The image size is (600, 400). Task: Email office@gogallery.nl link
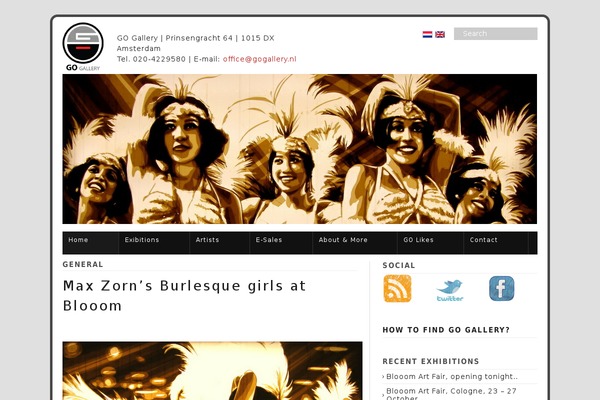point(259,59)
